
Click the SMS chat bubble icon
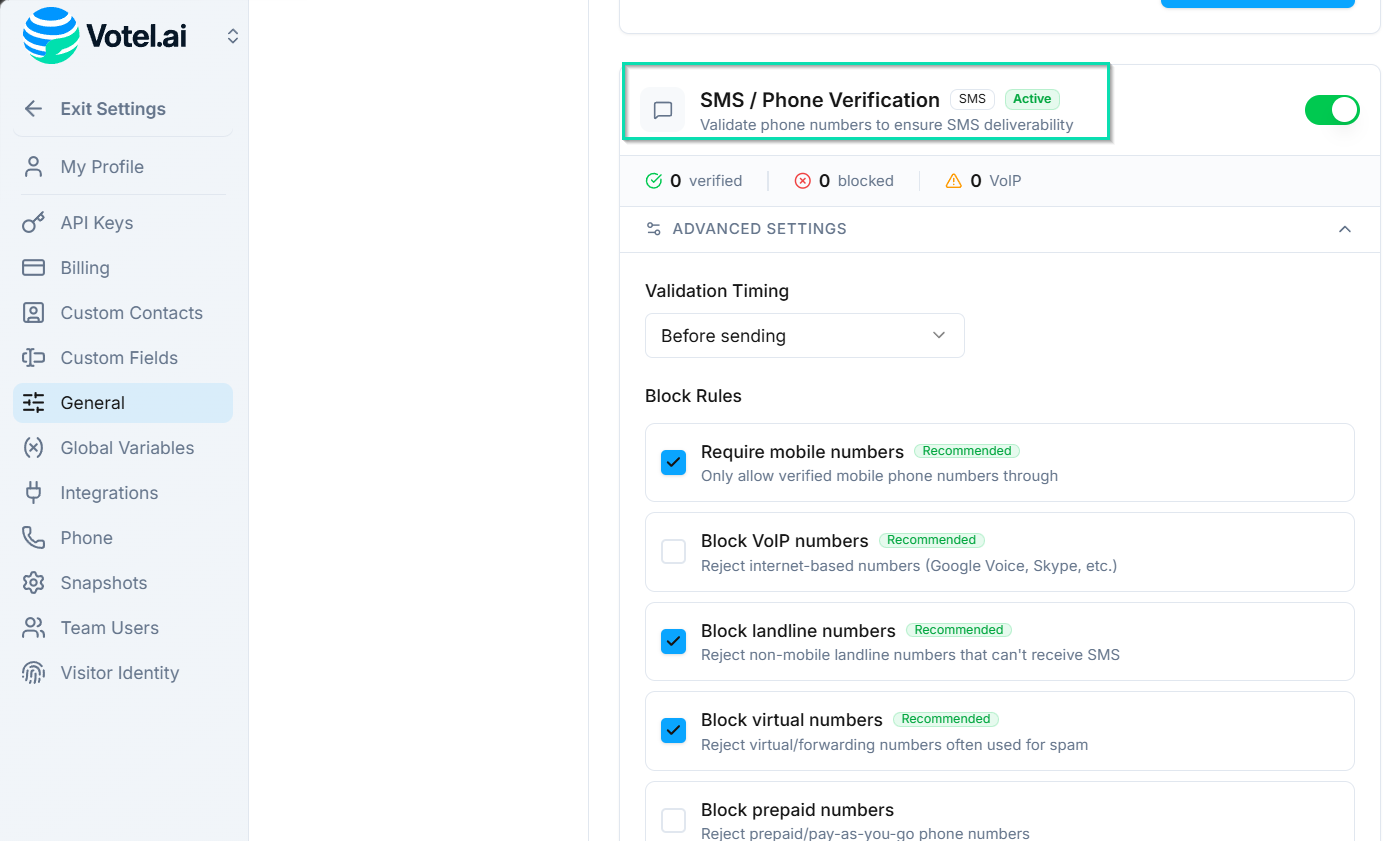pos(662,110)
